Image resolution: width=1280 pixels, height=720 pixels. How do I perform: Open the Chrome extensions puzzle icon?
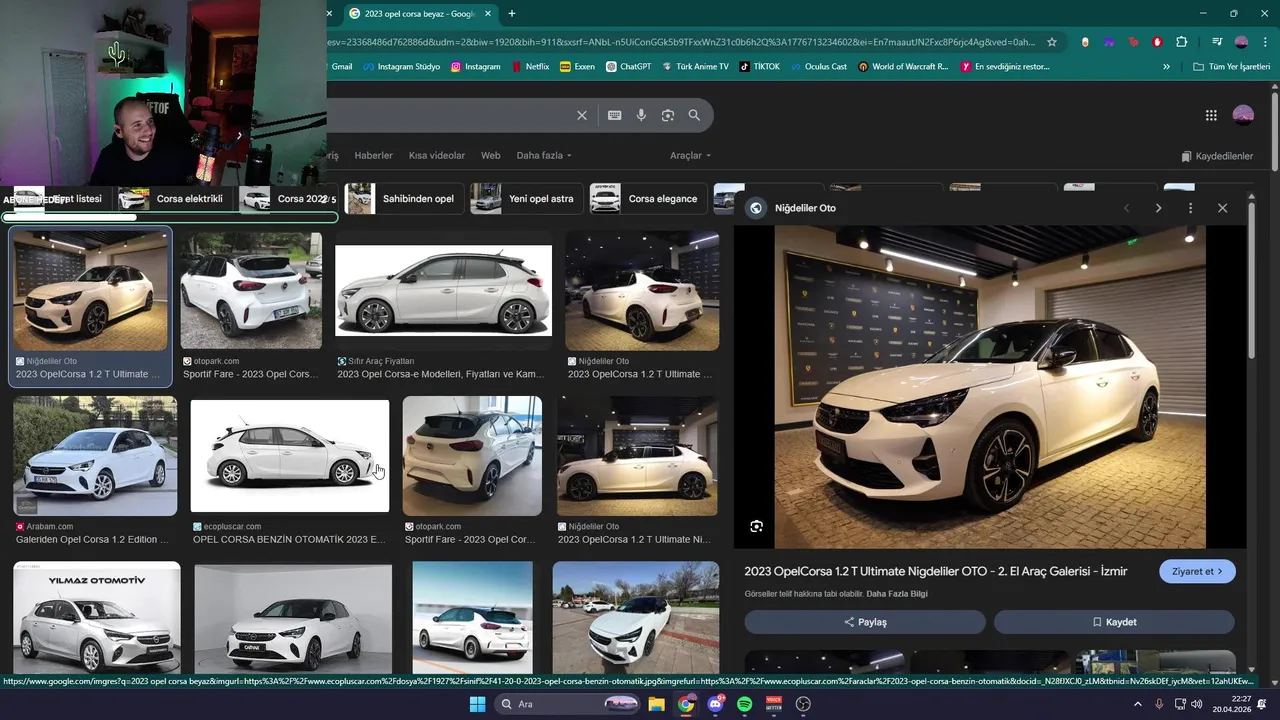coord(1182,42)
